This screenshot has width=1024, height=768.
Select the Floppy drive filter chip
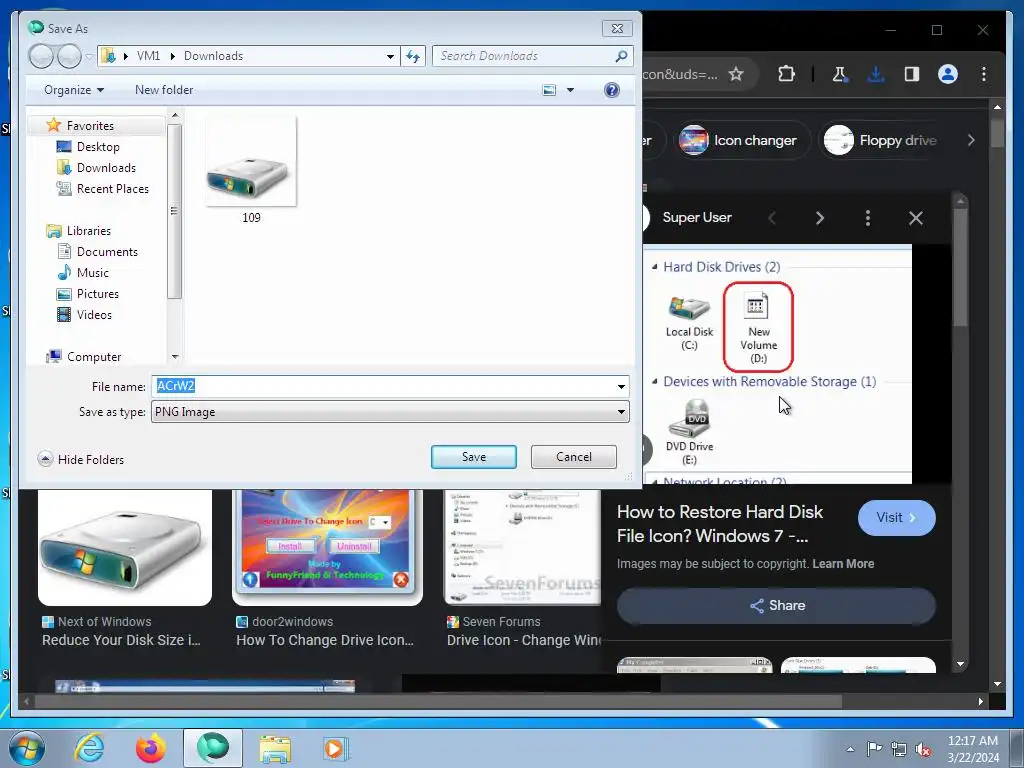[882, 140]
